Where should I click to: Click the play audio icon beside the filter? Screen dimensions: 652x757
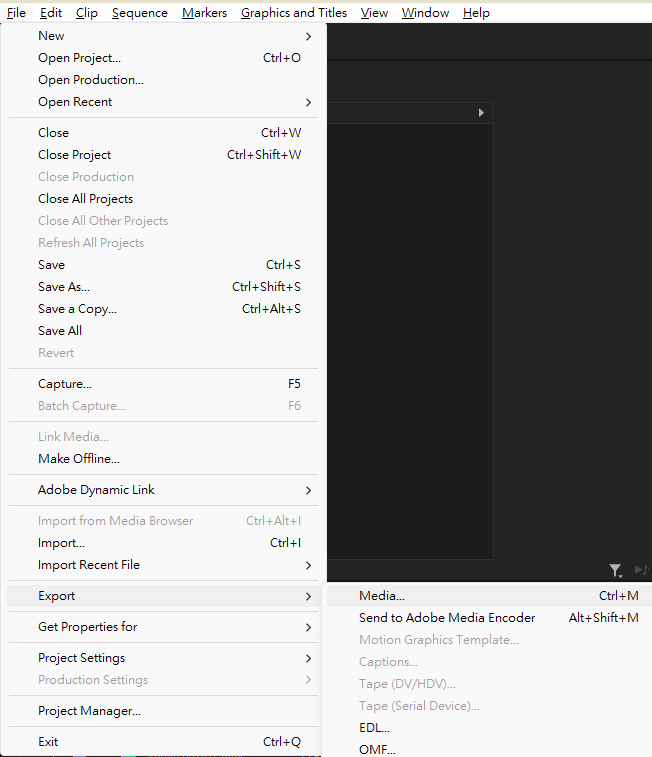(x=642, y=570)
